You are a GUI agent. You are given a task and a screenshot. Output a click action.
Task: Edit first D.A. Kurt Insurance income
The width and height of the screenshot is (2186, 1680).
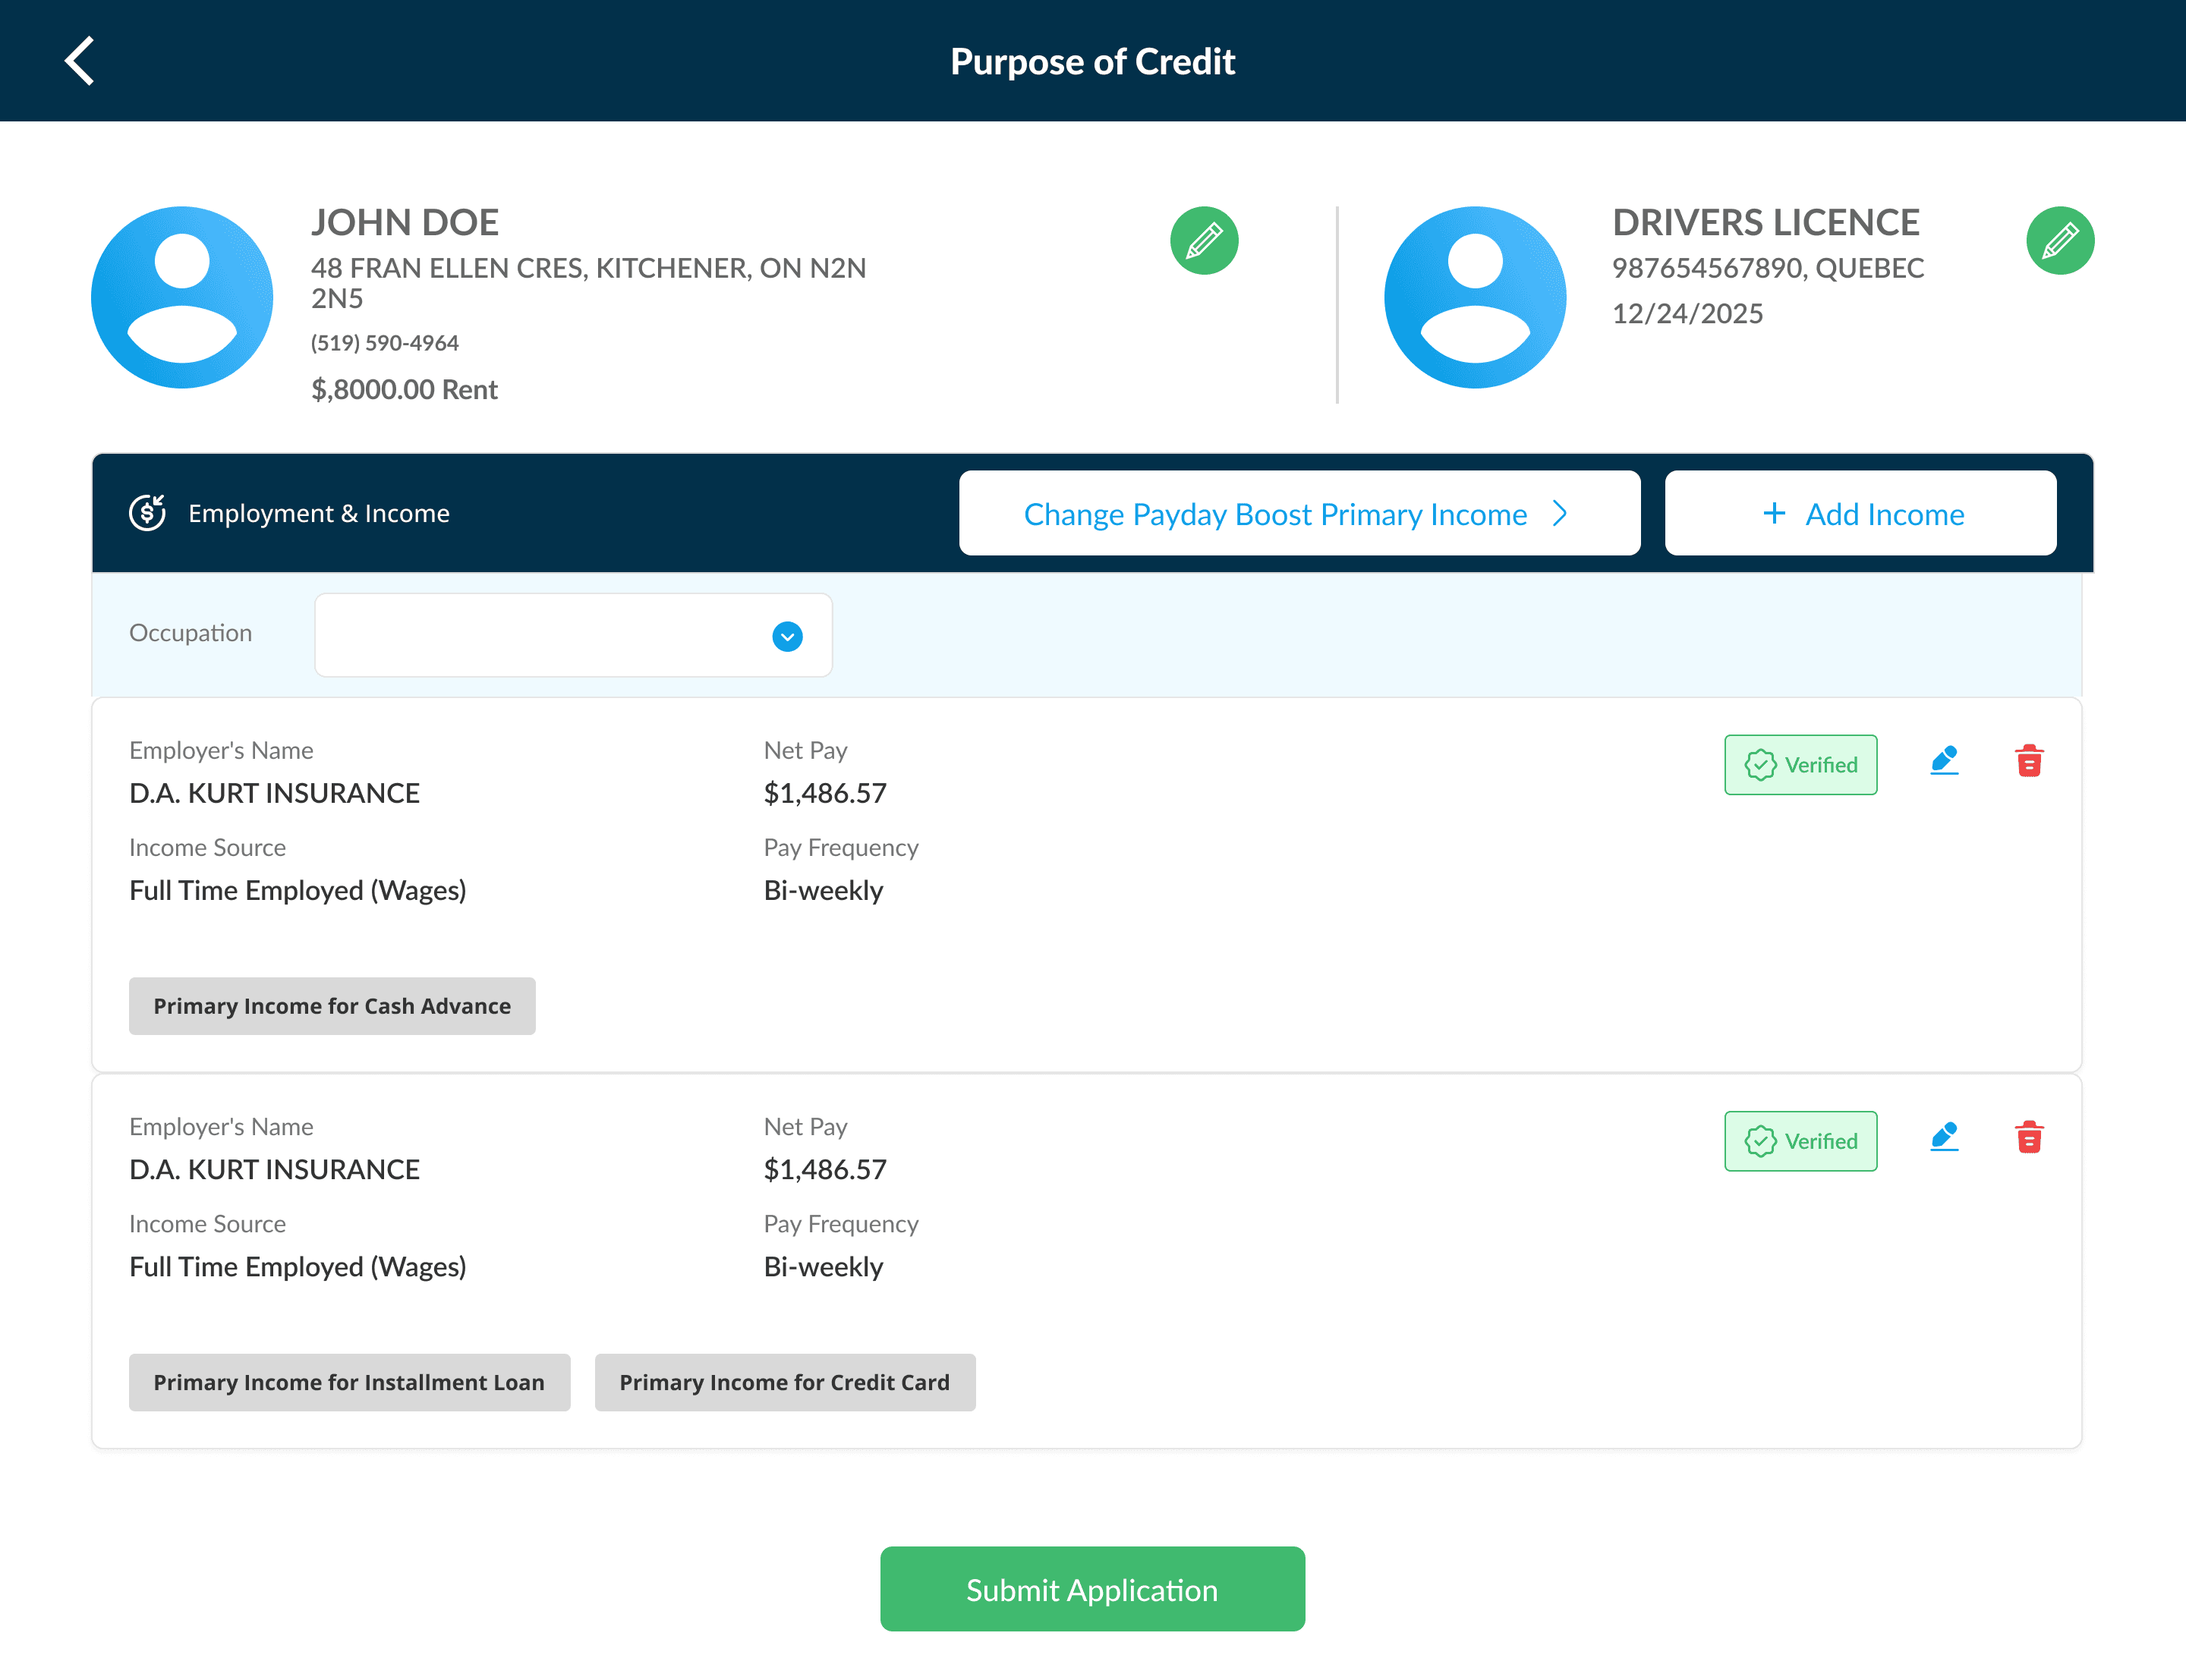coord(1944,762)
